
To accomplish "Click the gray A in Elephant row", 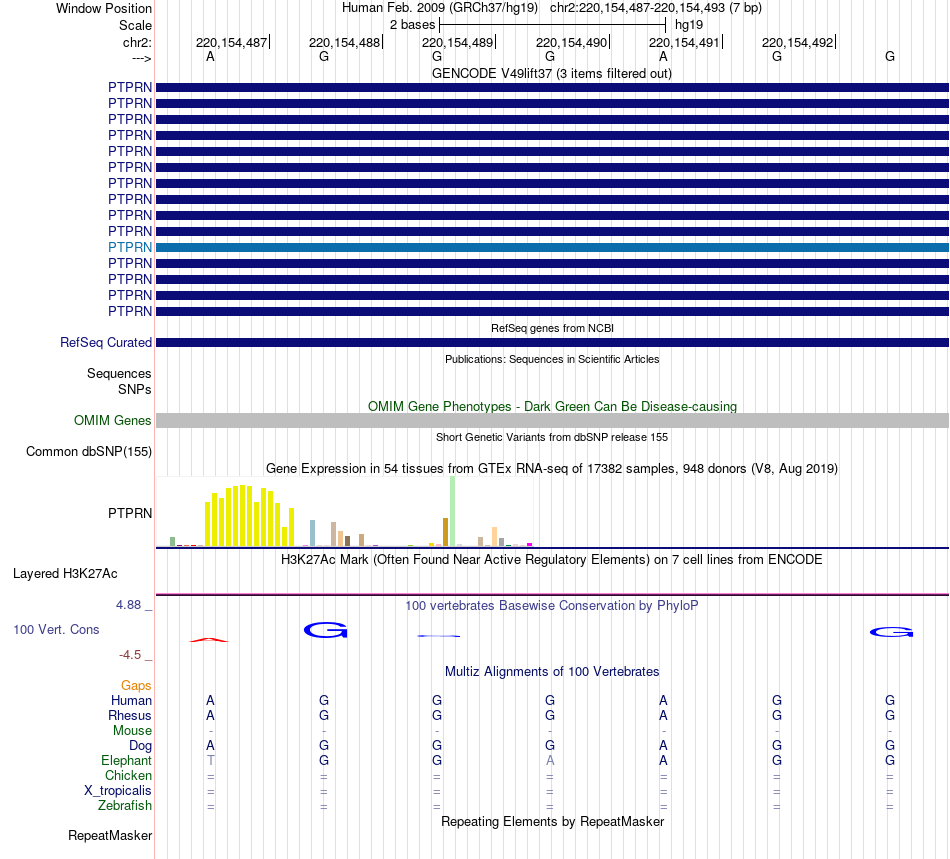I will click(550, 760).
